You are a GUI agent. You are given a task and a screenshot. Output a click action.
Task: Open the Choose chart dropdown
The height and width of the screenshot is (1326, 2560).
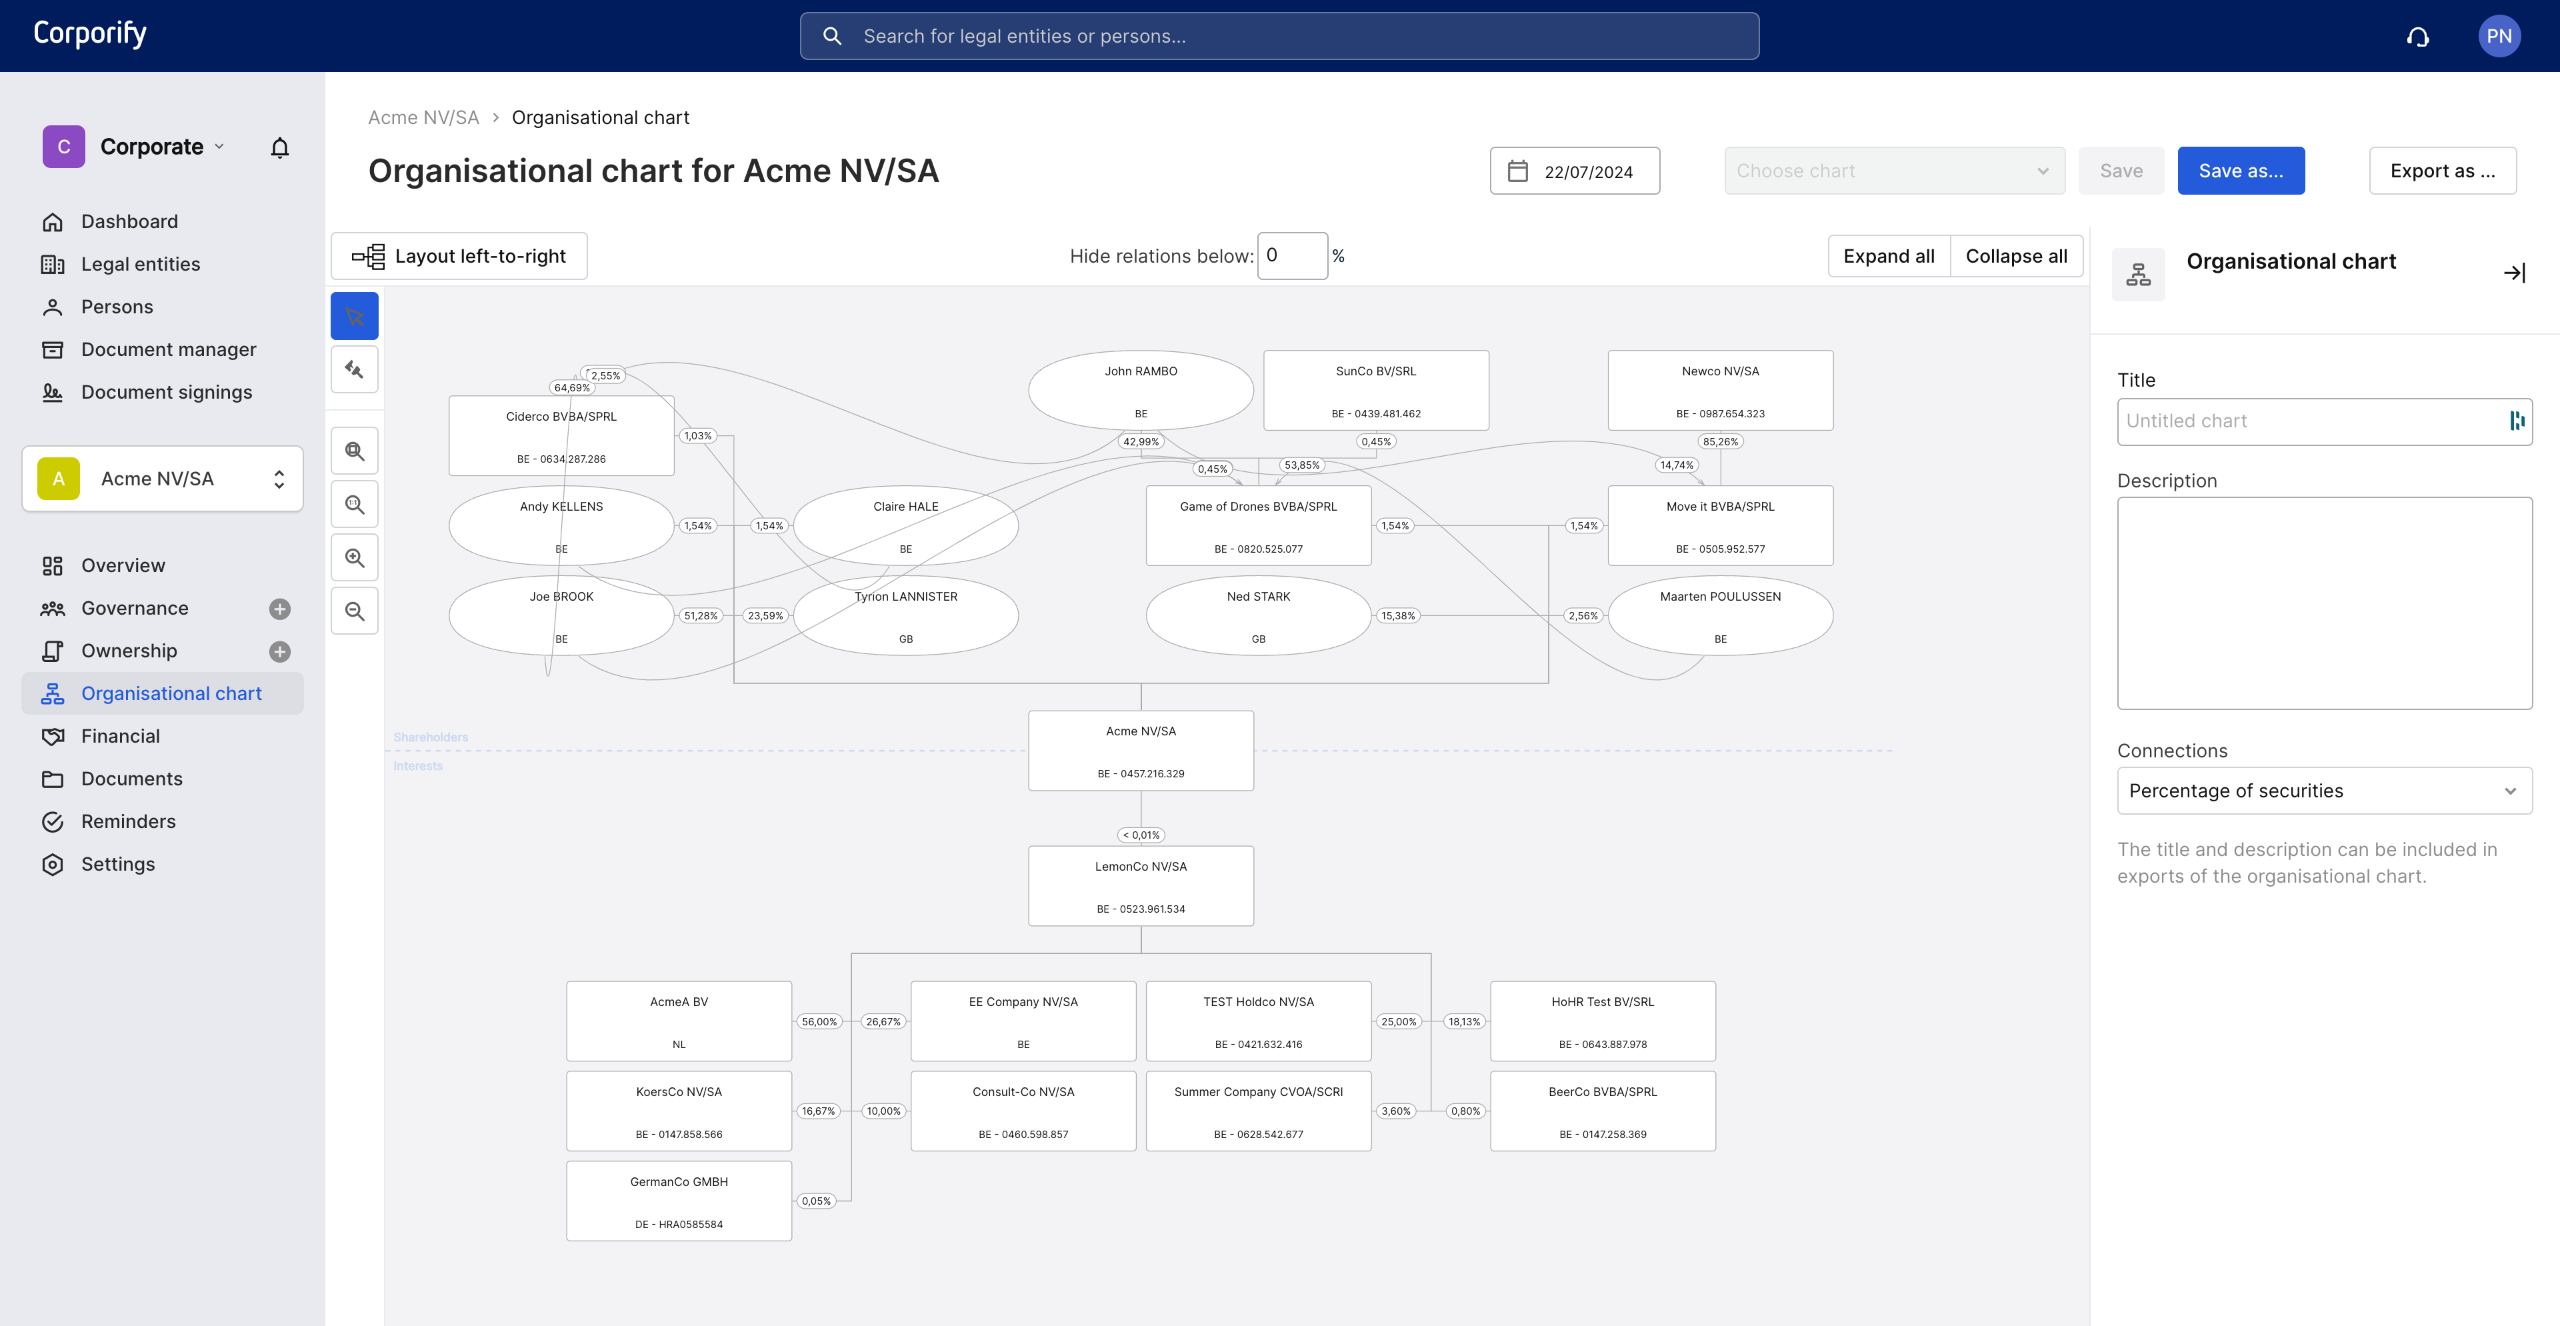pyautogui.click(x=1894, y=171)
